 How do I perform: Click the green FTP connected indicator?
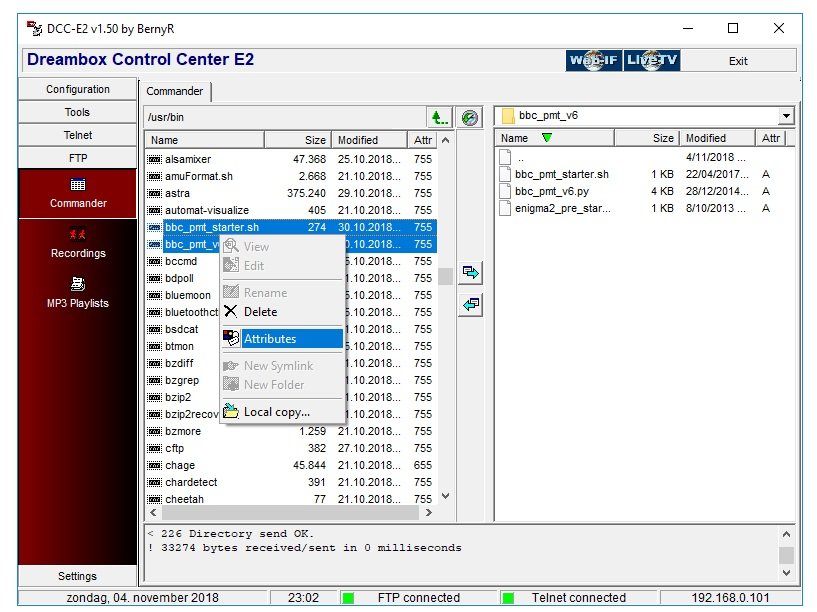click(x=348, y=597)
